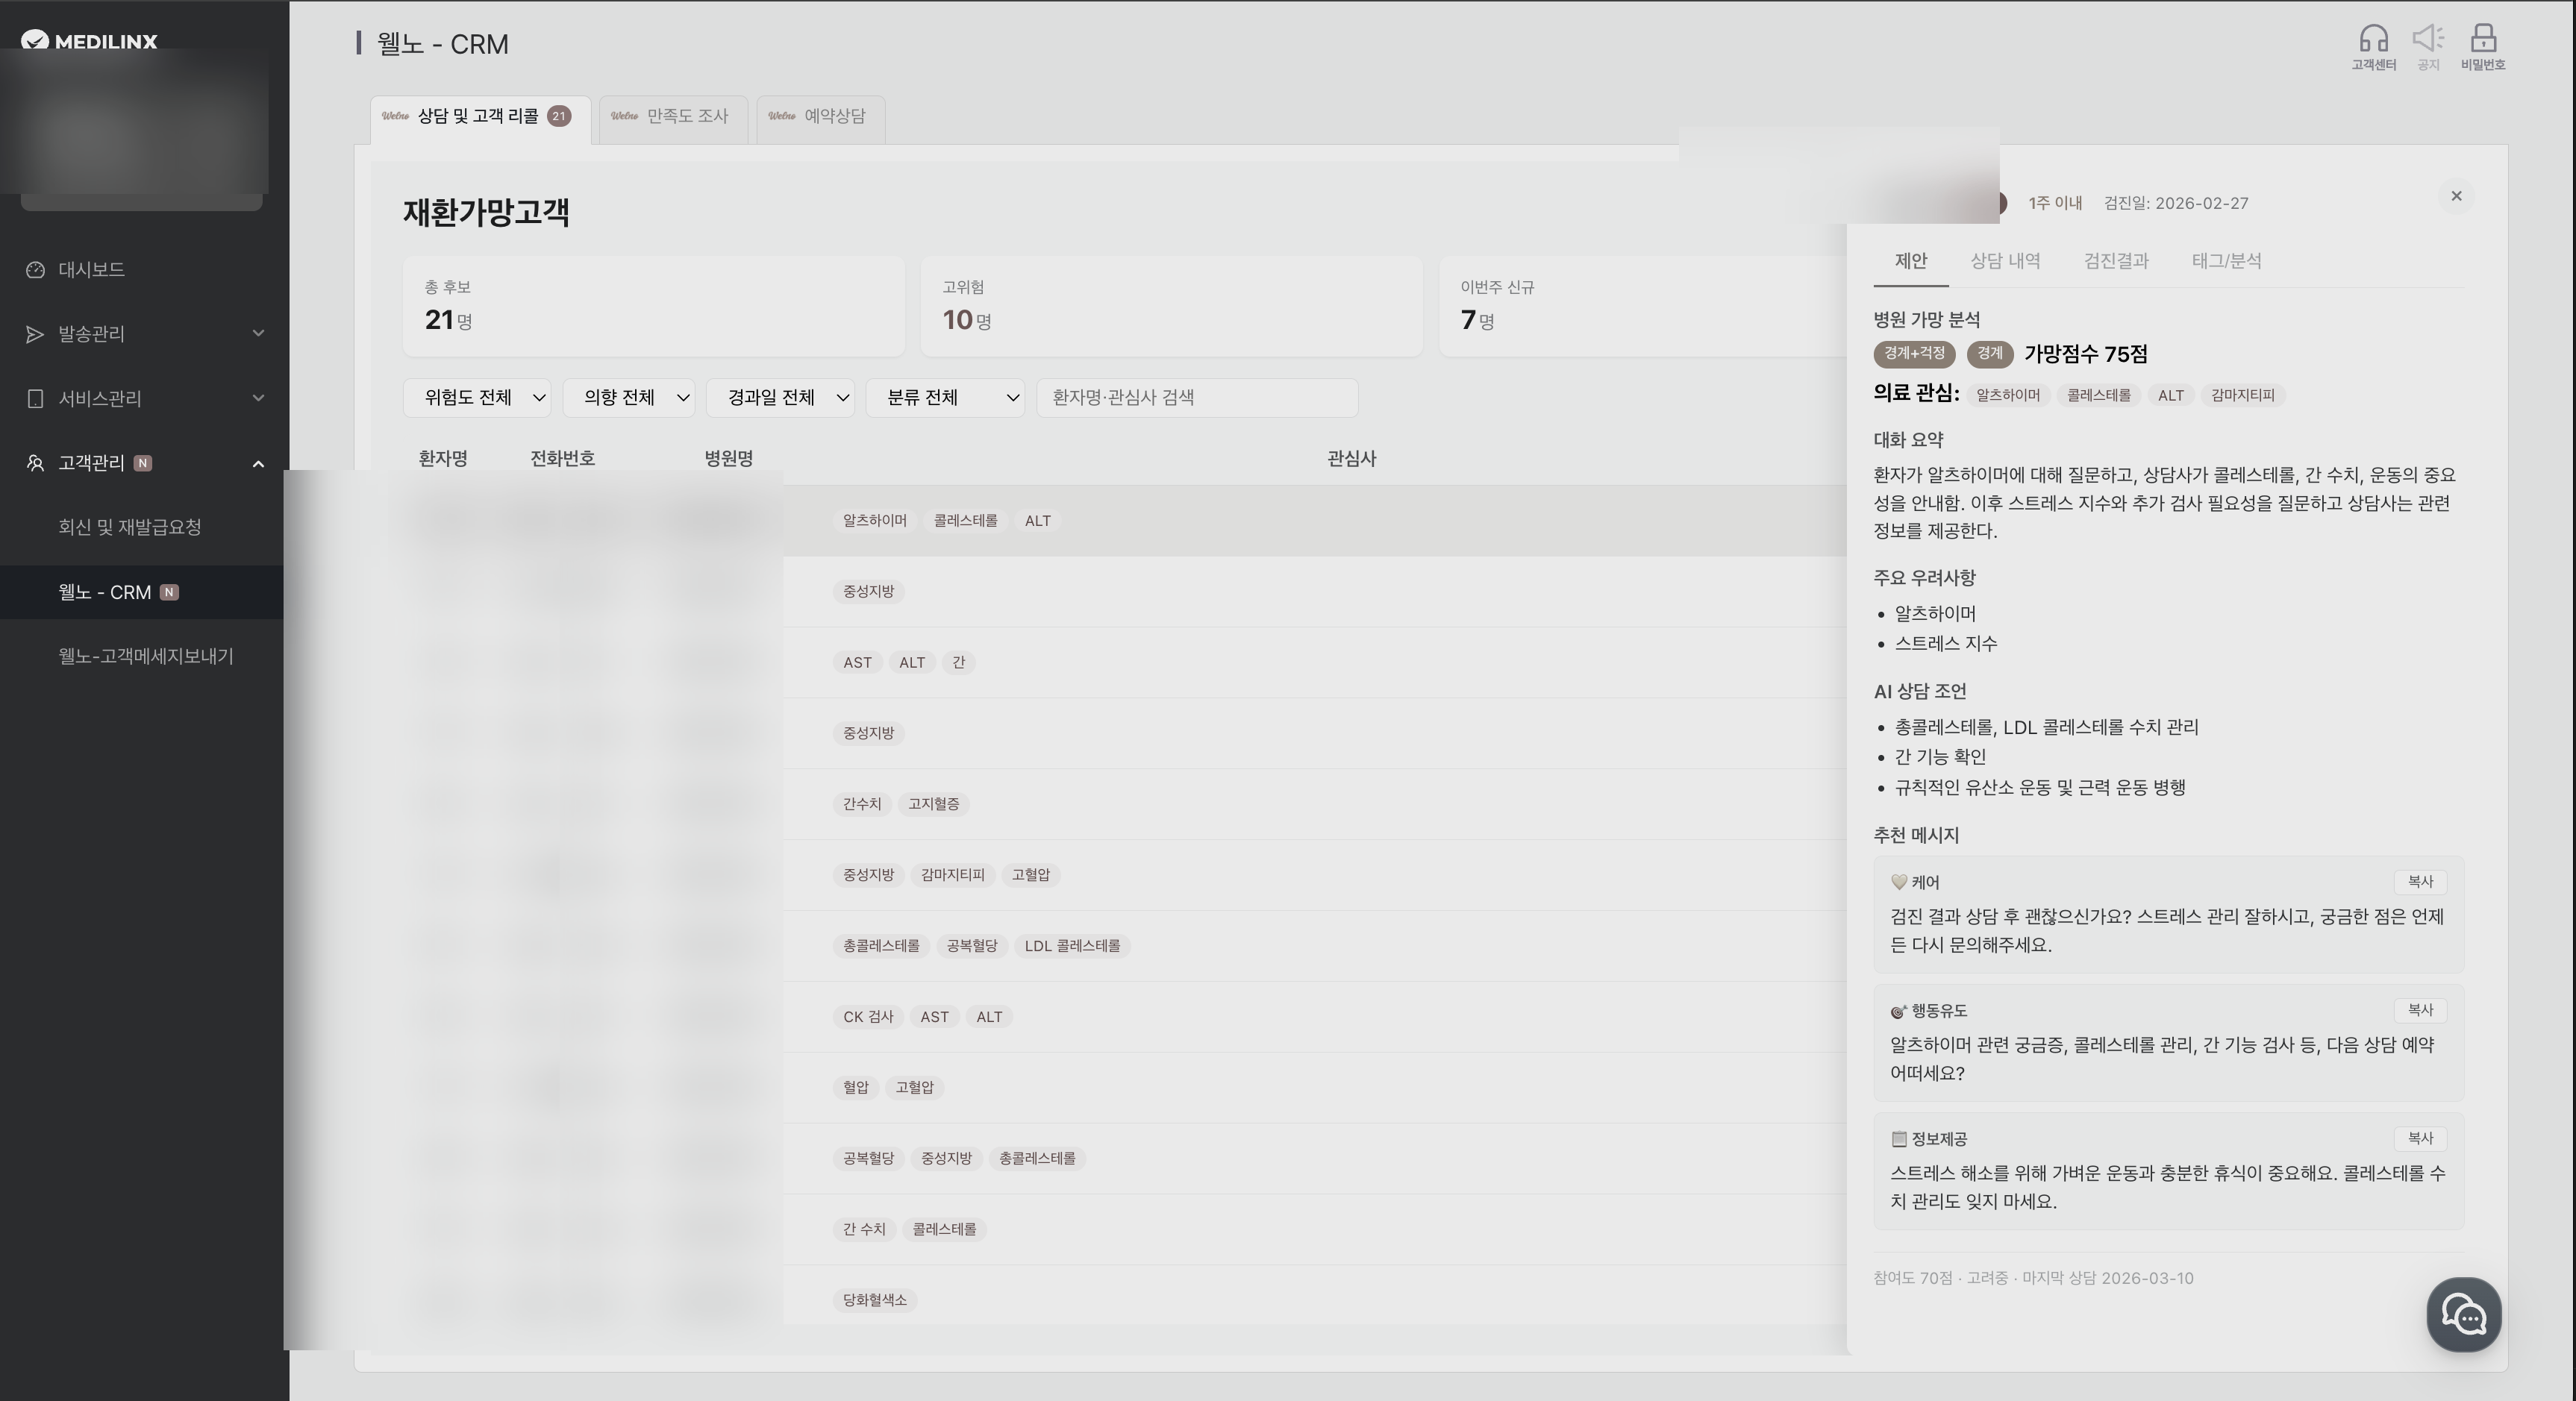Switch to the 검진결과 panel tab
Viewport: 2576px width, 1401px height.
(x=2116, y=261)
